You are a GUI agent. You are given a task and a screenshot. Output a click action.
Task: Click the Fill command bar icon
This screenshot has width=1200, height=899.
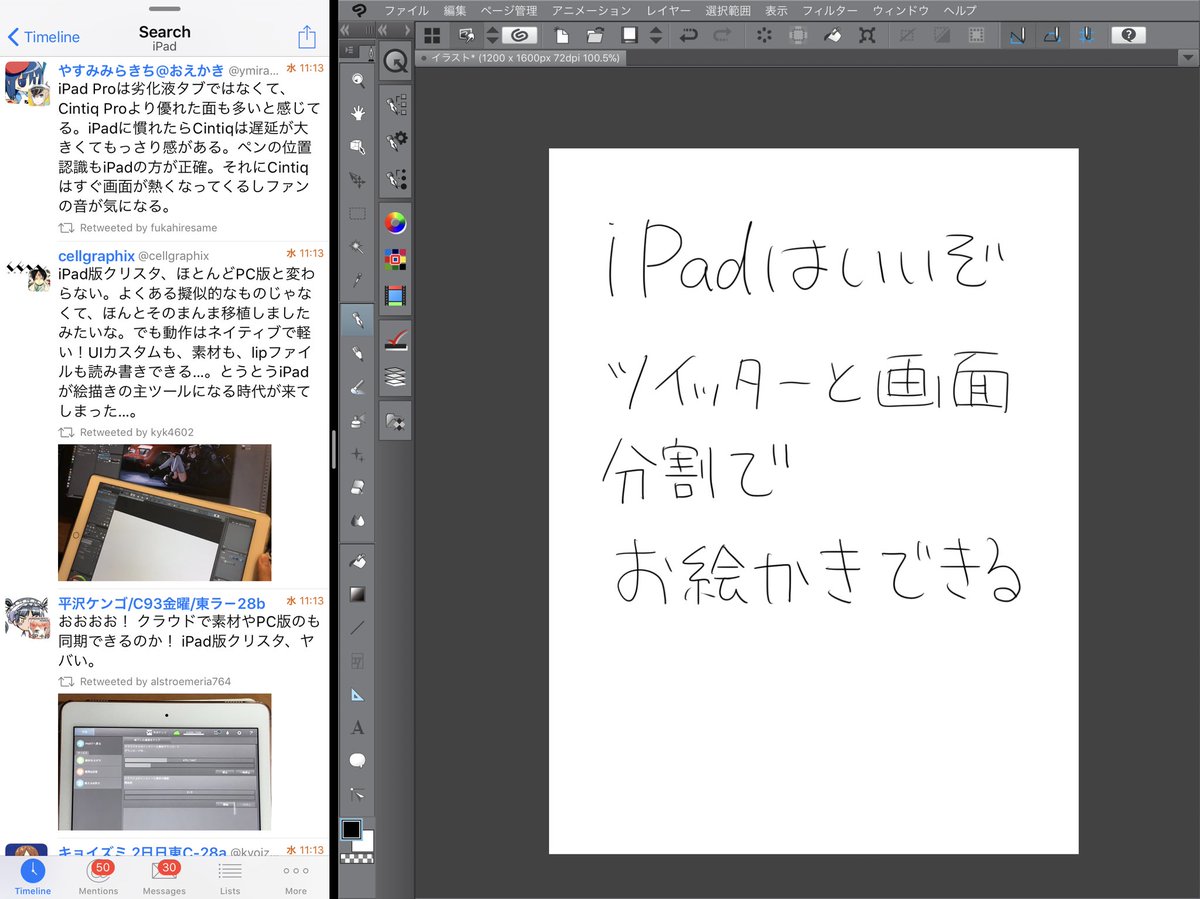pyautogui.click(x=832, y=35)
